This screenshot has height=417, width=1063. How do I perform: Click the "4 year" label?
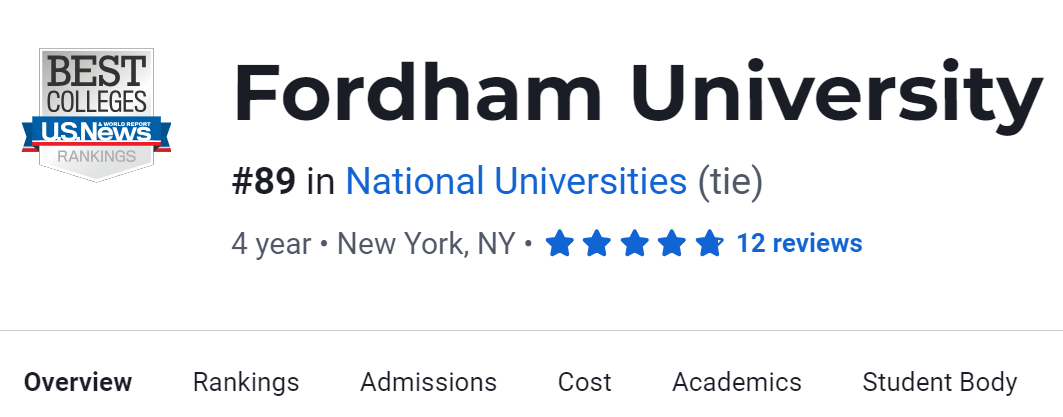coord(271,243)
